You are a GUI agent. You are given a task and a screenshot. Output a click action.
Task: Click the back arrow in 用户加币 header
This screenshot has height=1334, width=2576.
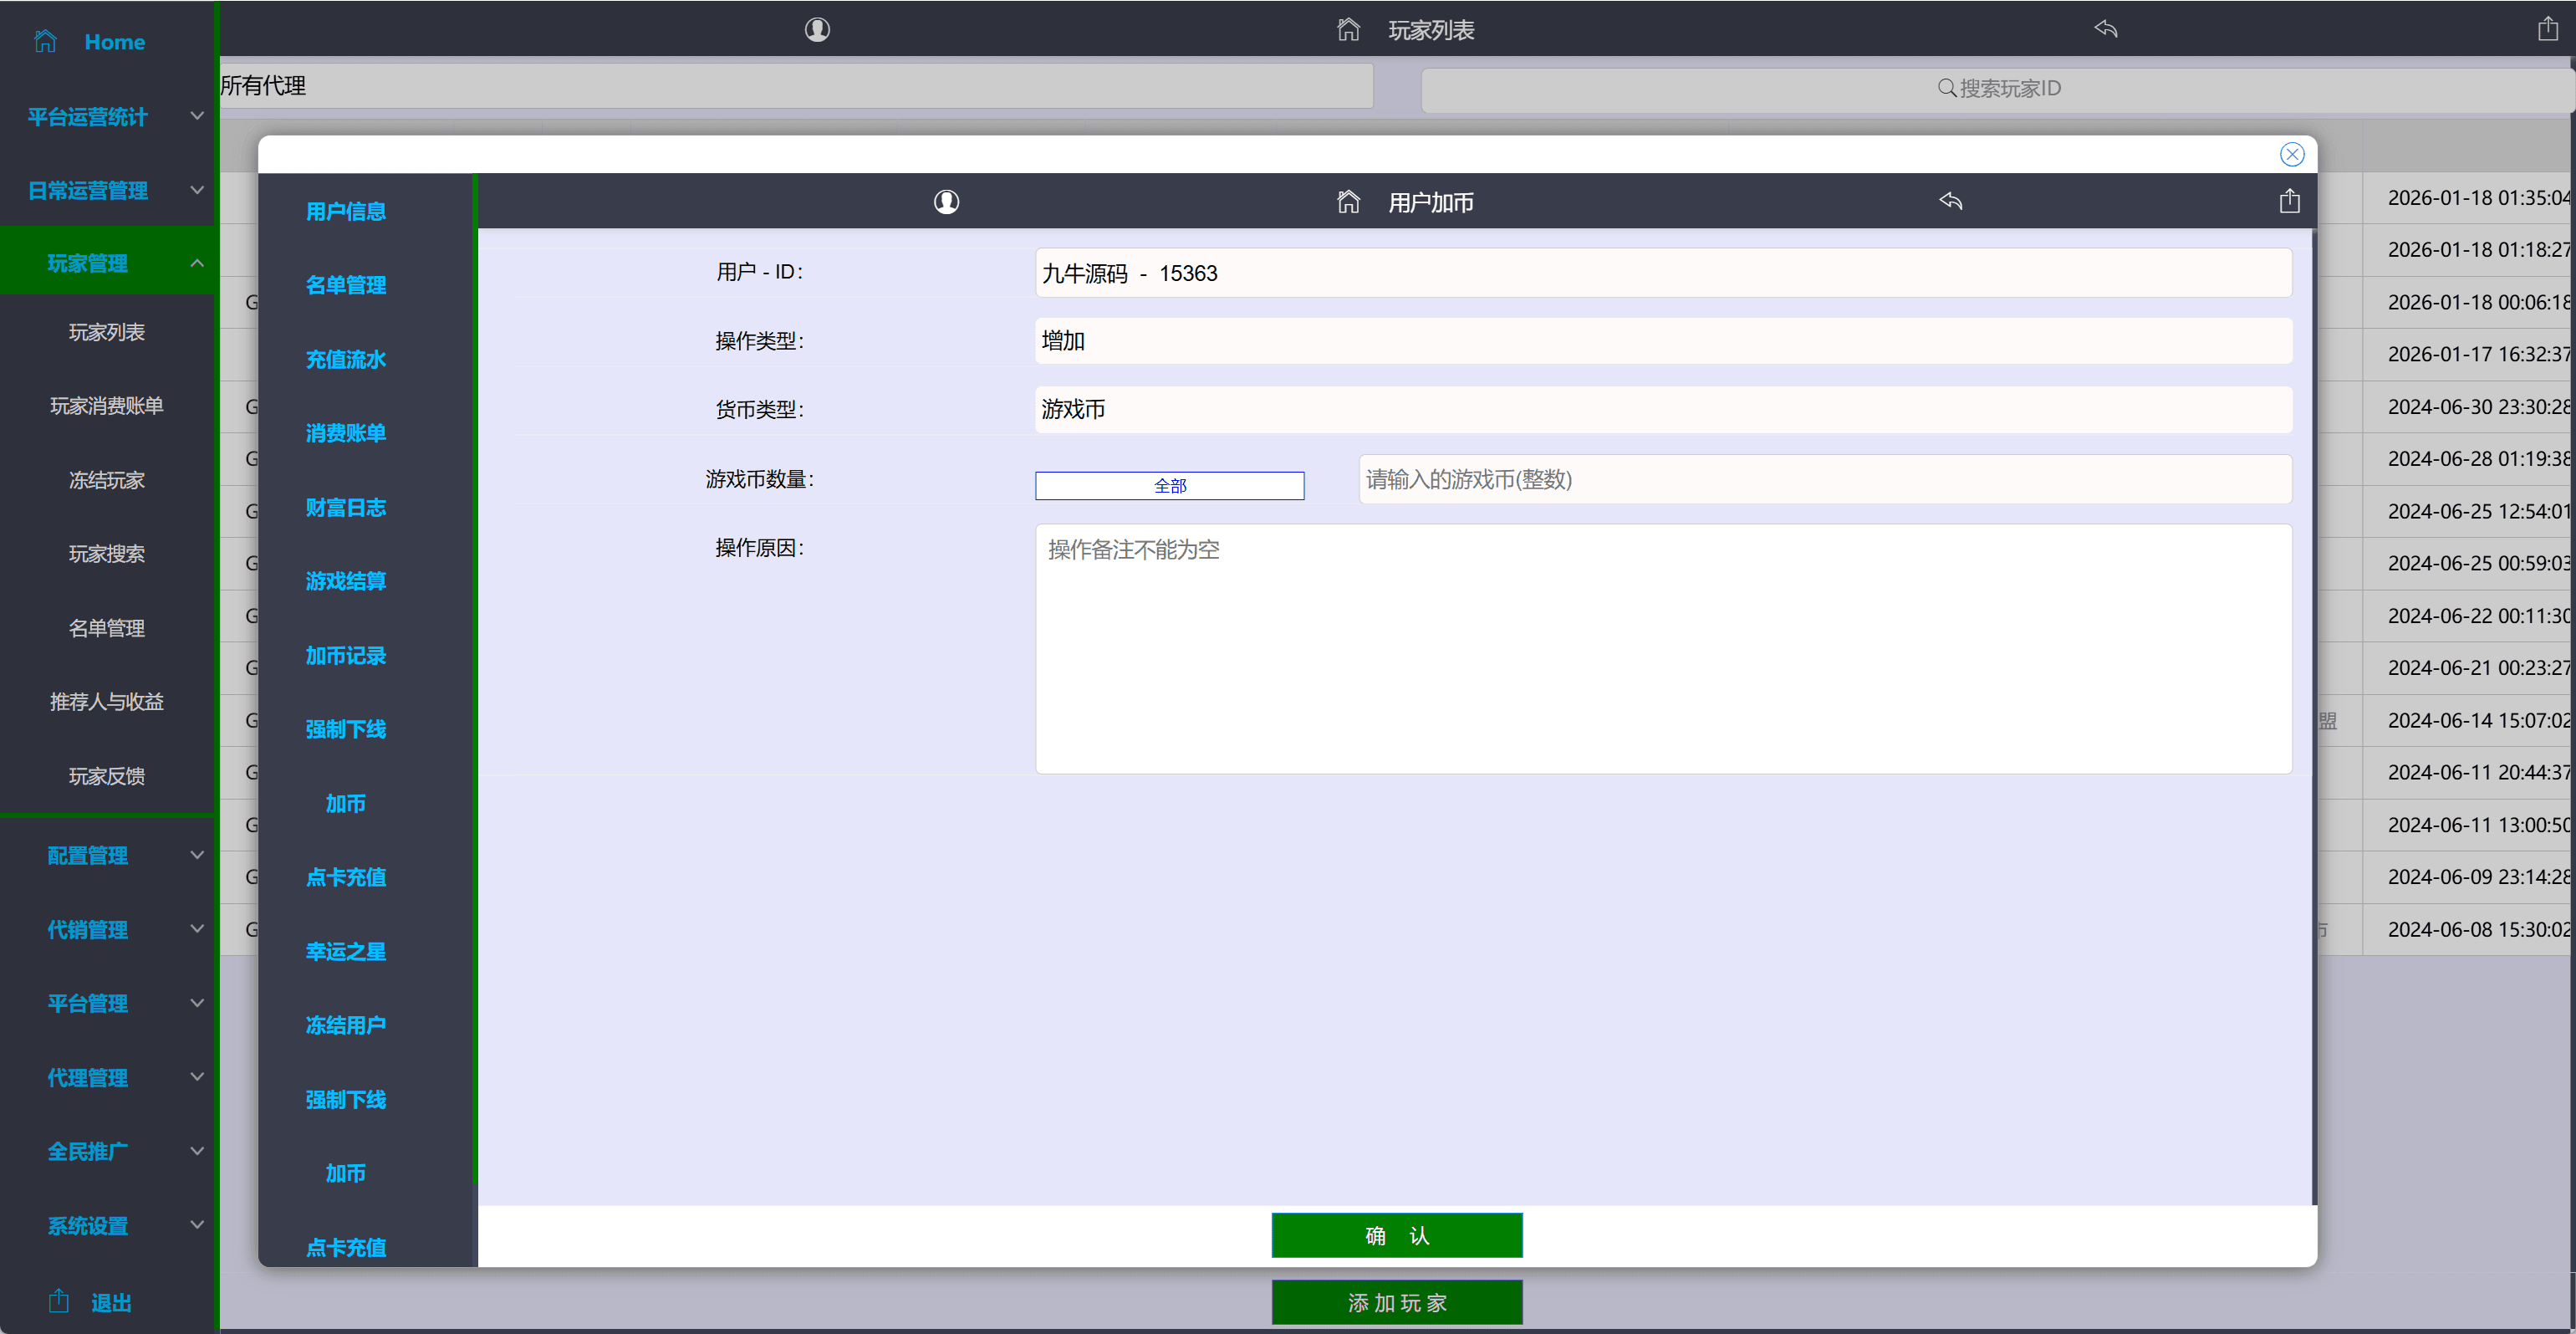(1950, 201)
